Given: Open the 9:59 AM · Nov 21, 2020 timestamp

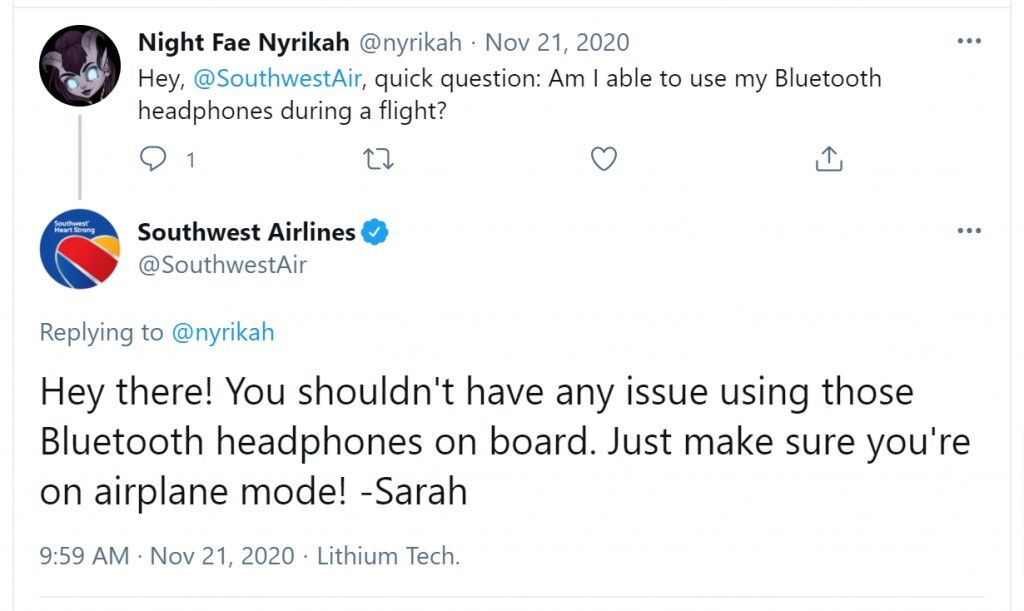Looking at the screenshot, I should pos(167,556).
